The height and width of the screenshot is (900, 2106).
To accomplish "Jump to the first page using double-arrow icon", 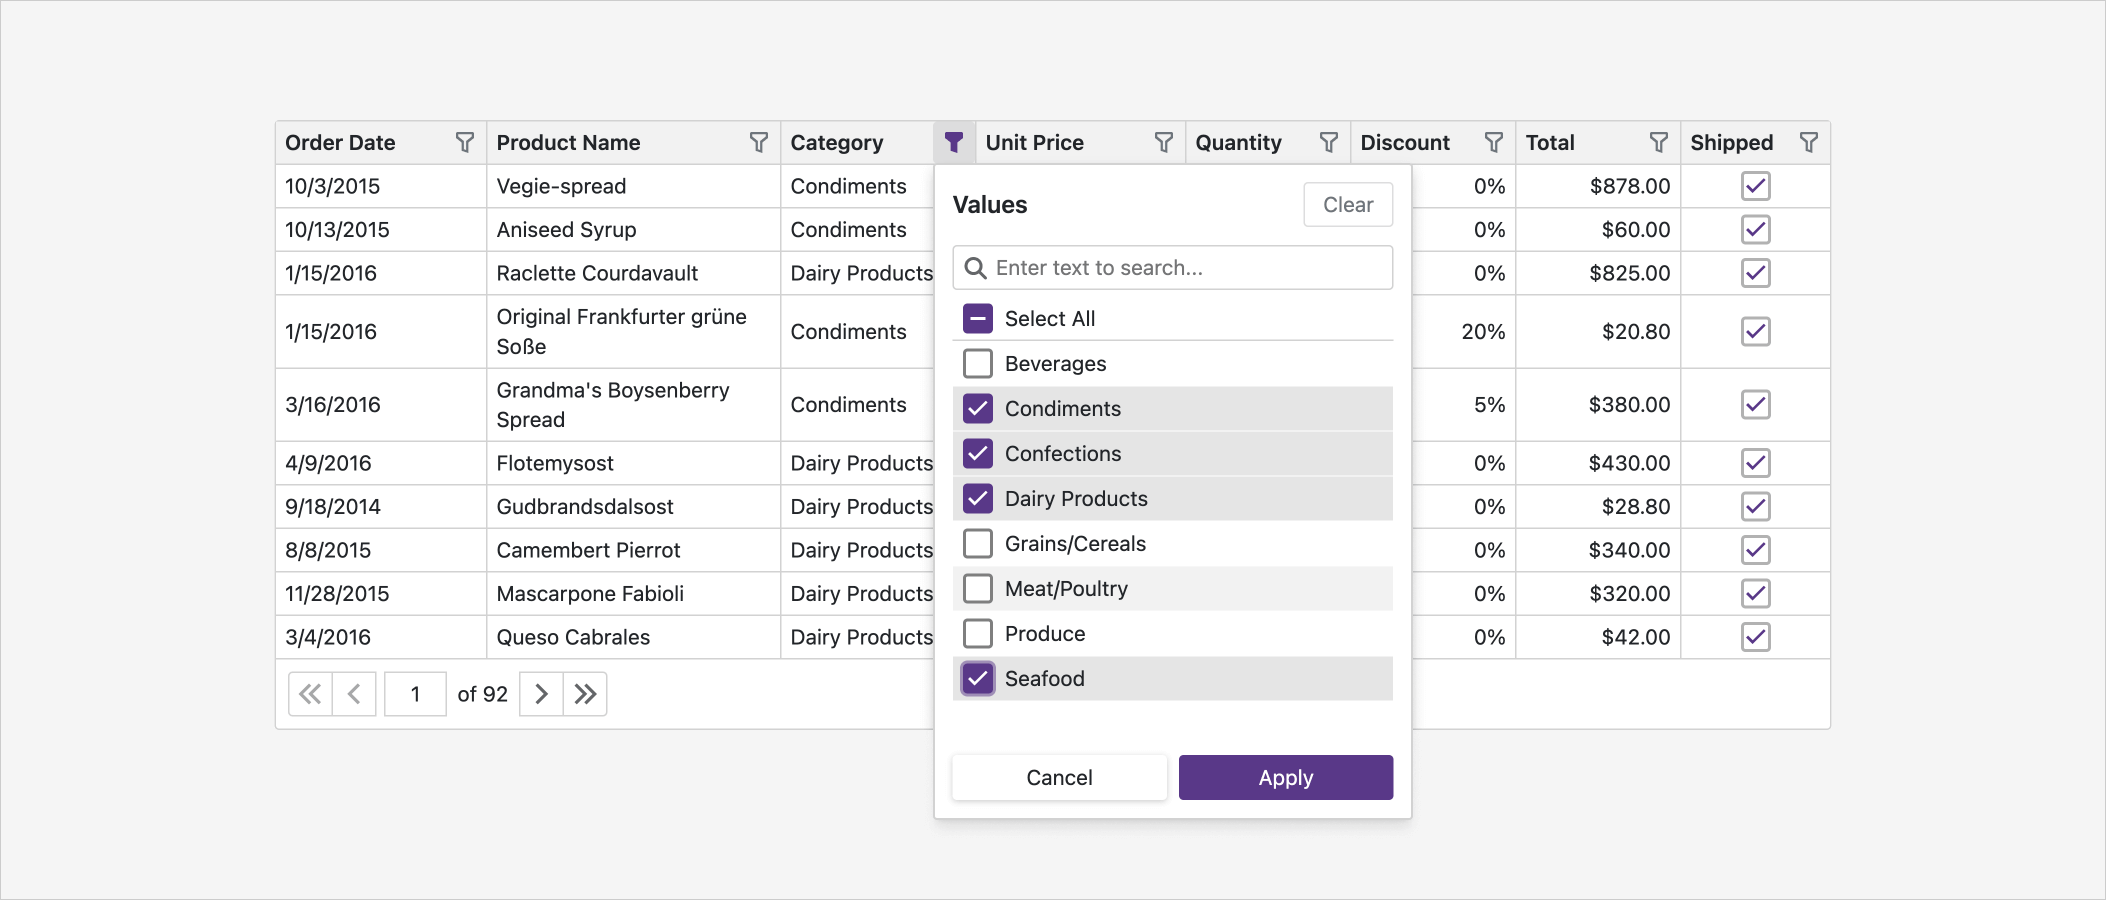I will tap(310, 693).
